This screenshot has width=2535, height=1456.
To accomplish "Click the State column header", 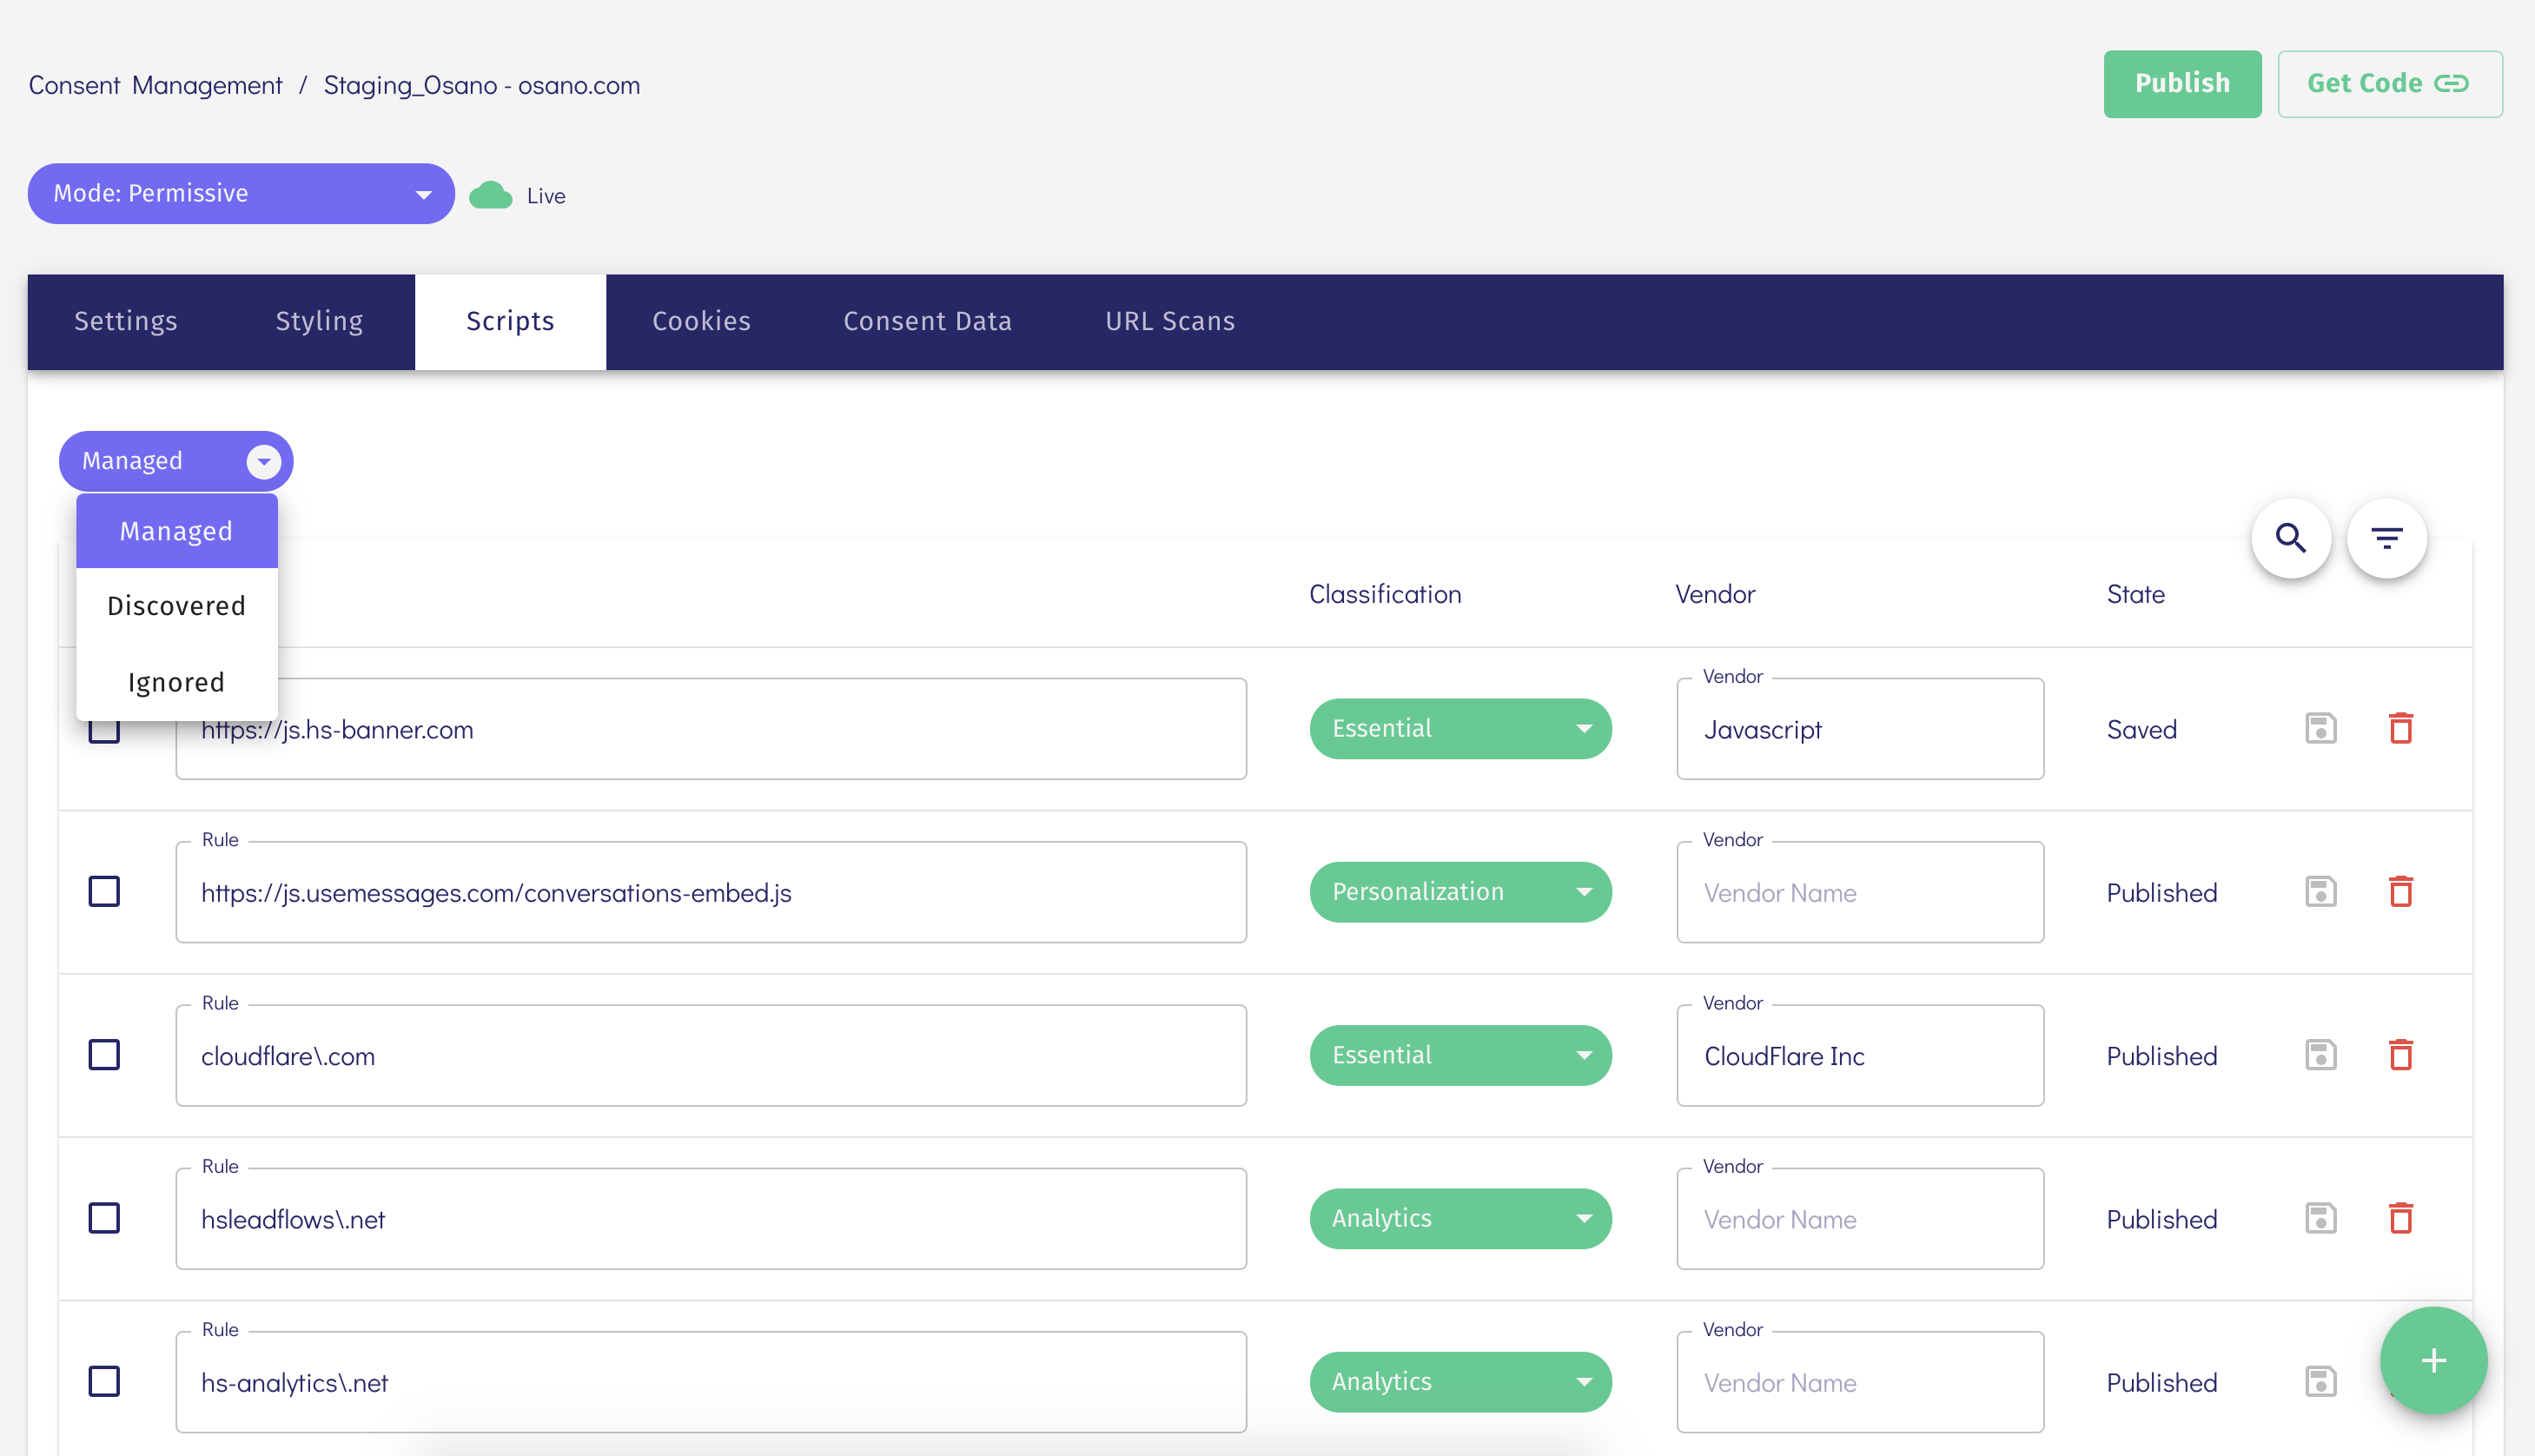I will (x=2135, y=594).
